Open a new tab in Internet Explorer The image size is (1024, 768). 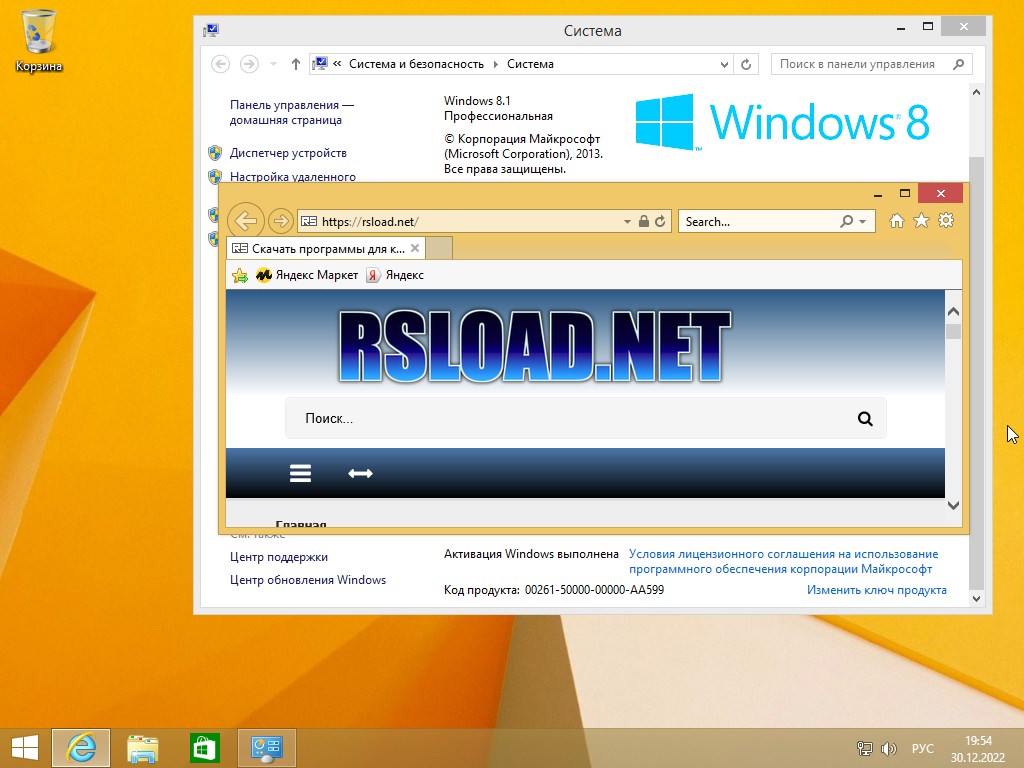pyautogui.click(x=439, y=248)
